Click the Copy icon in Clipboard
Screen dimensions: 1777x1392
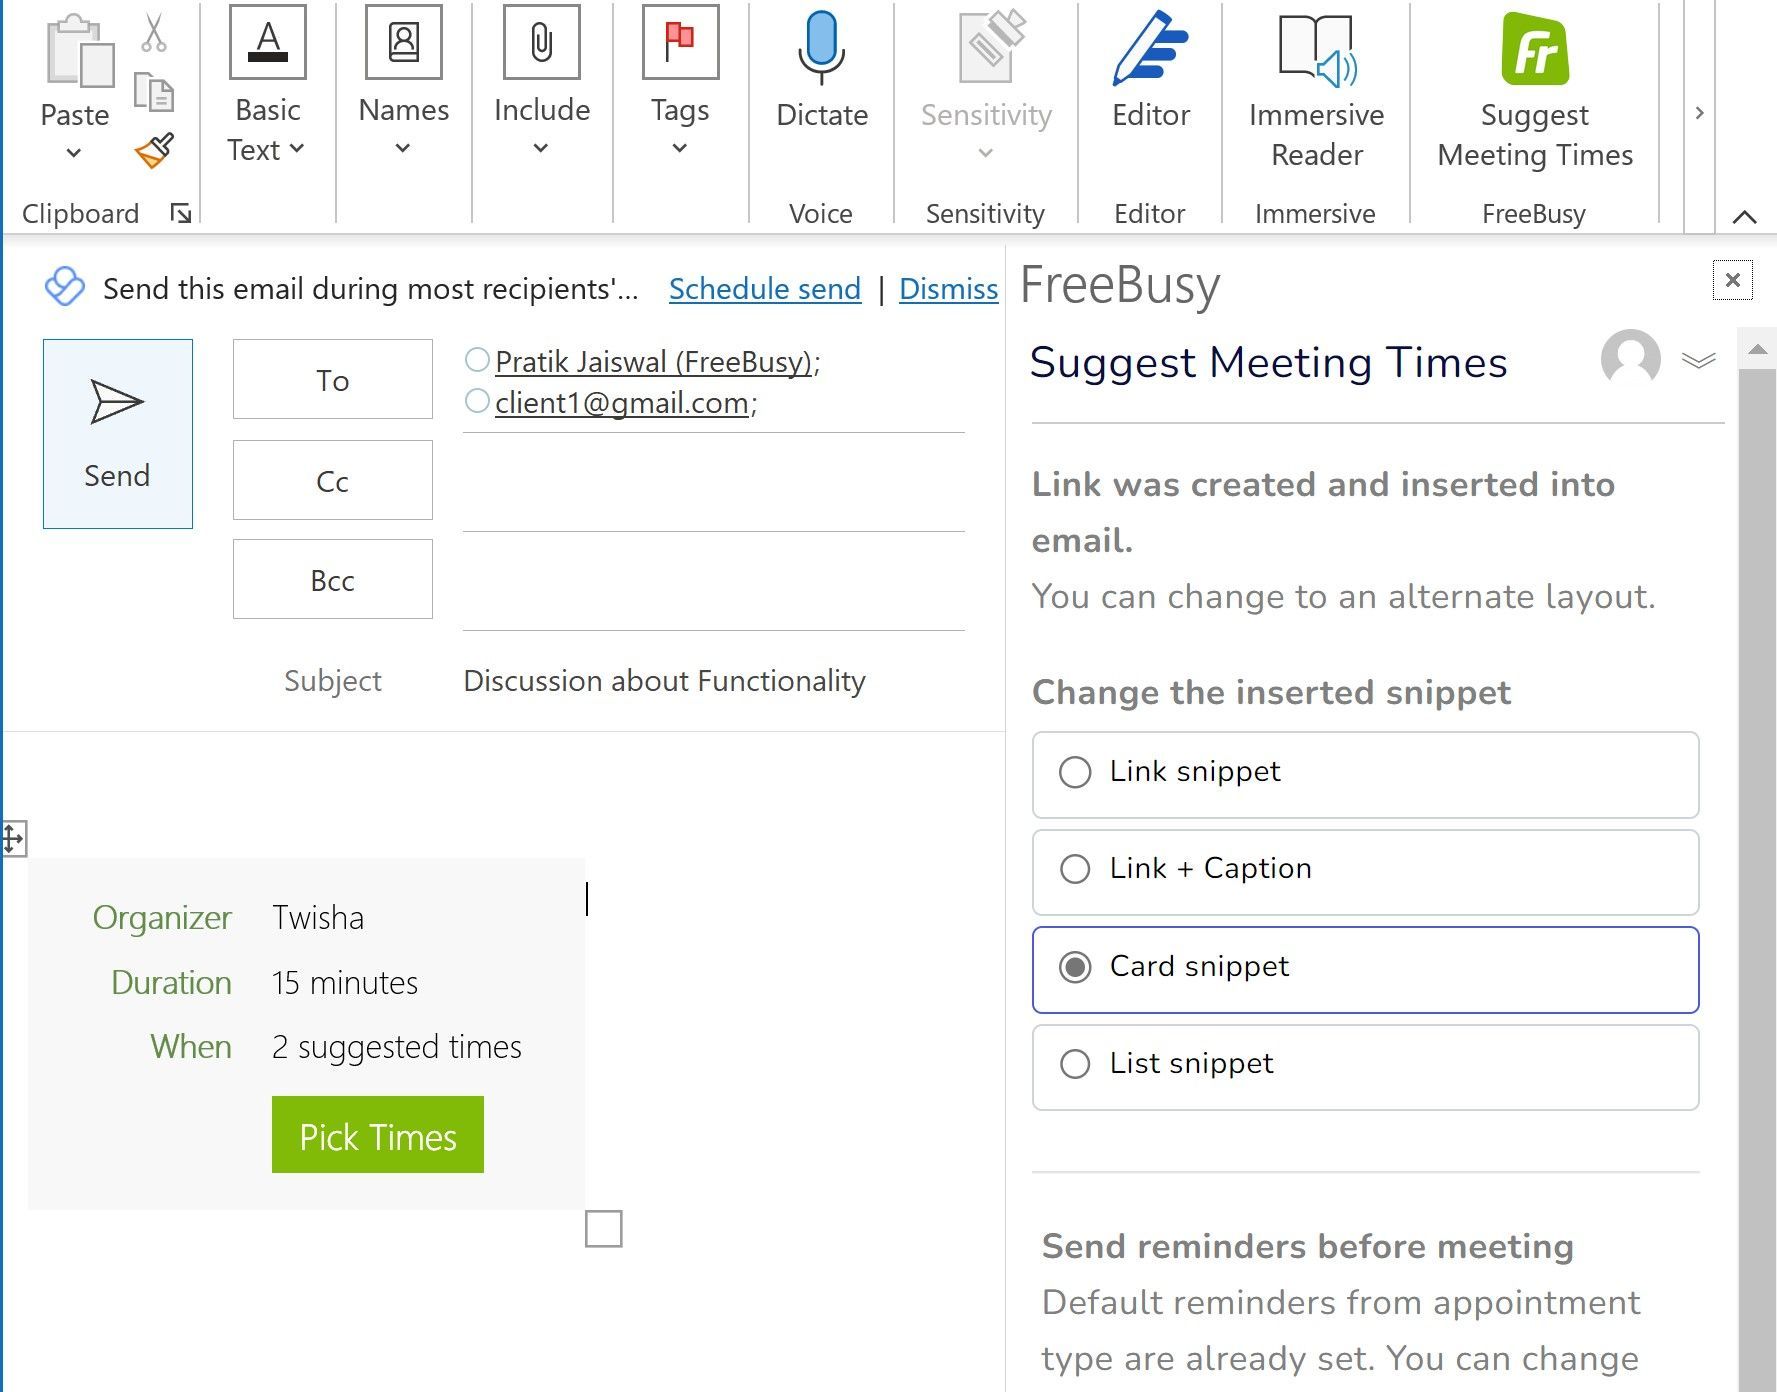tap(154, 93)
